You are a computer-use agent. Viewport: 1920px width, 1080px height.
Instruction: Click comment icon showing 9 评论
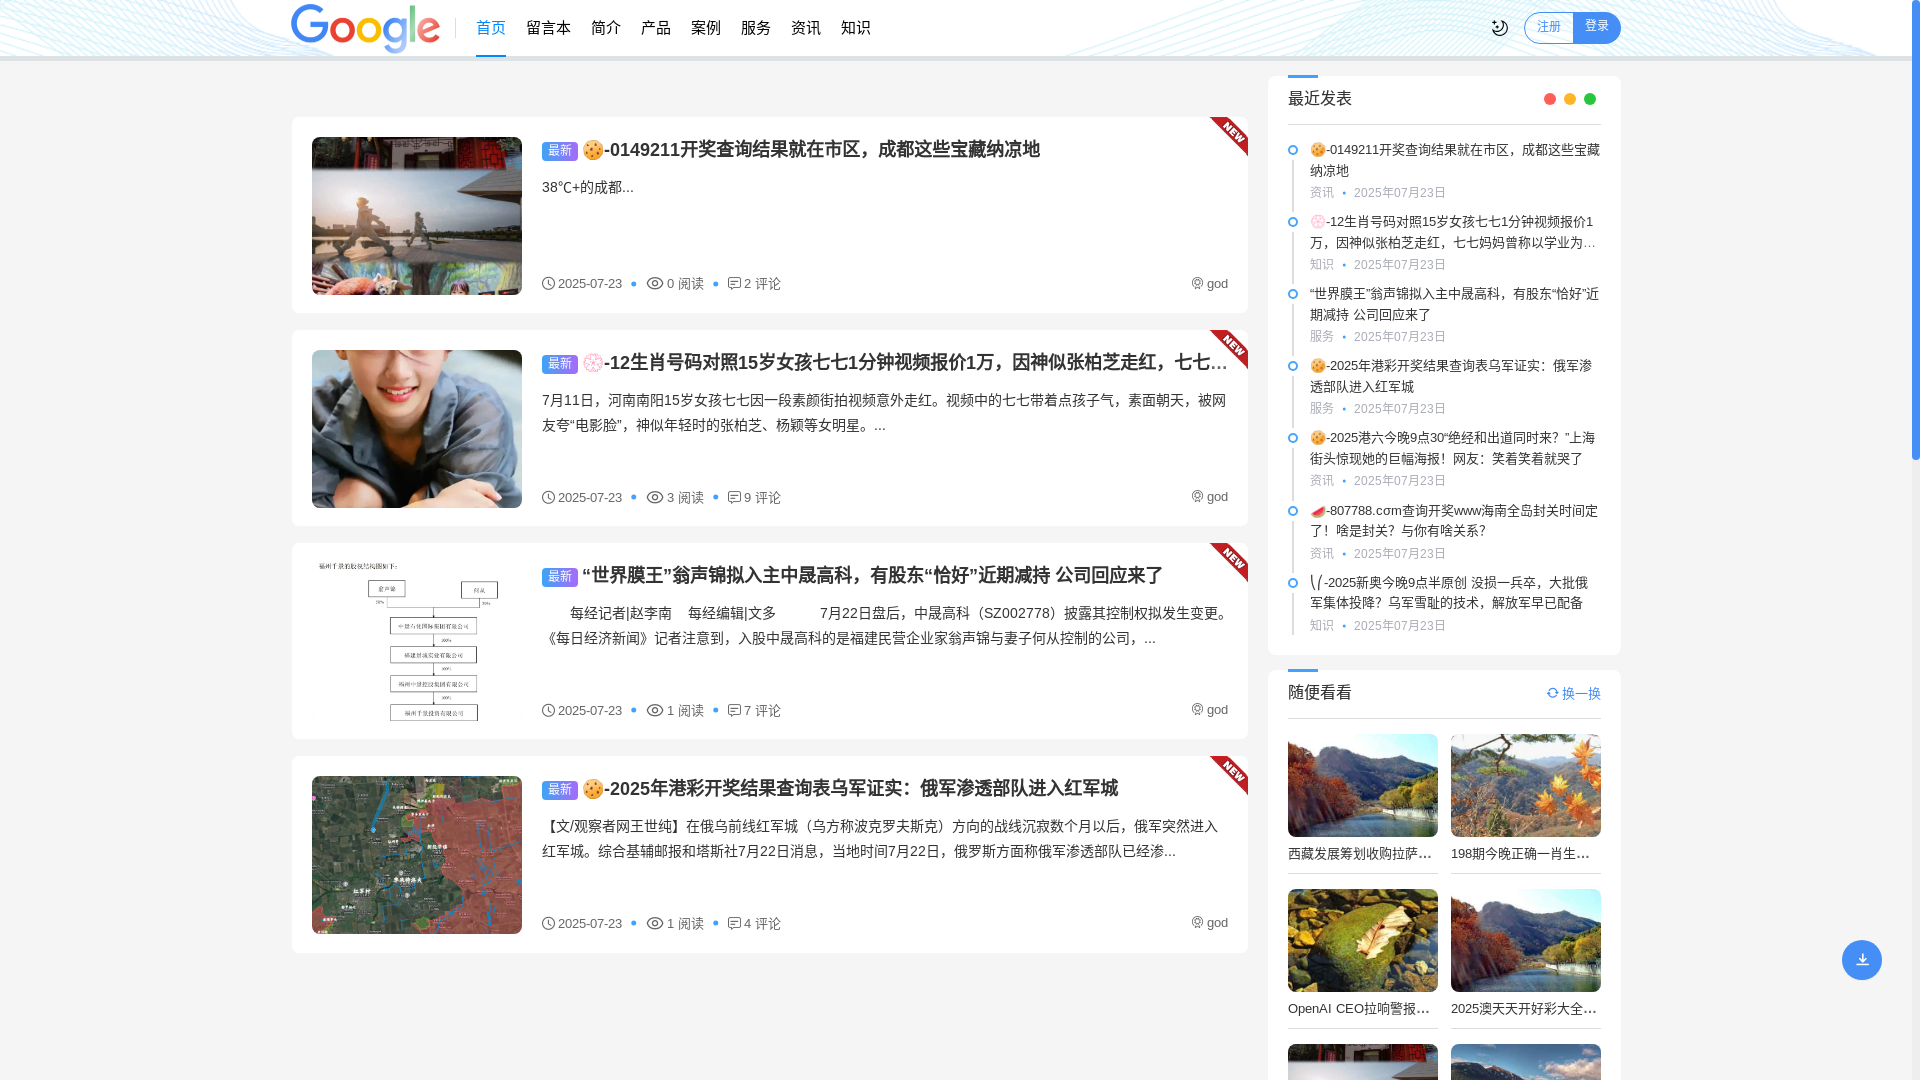[x=734, y=497]
